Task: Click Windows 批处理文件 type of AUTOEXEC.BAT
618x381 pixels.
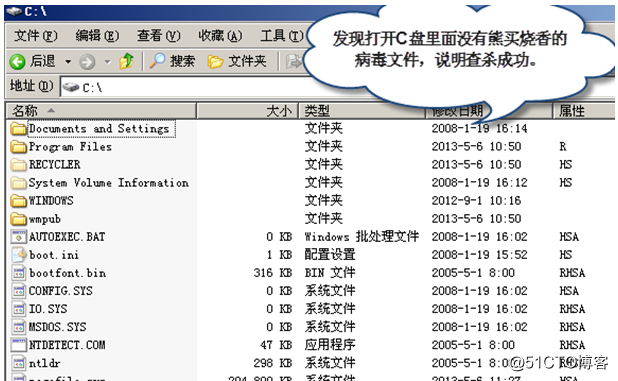Action: 361,237
